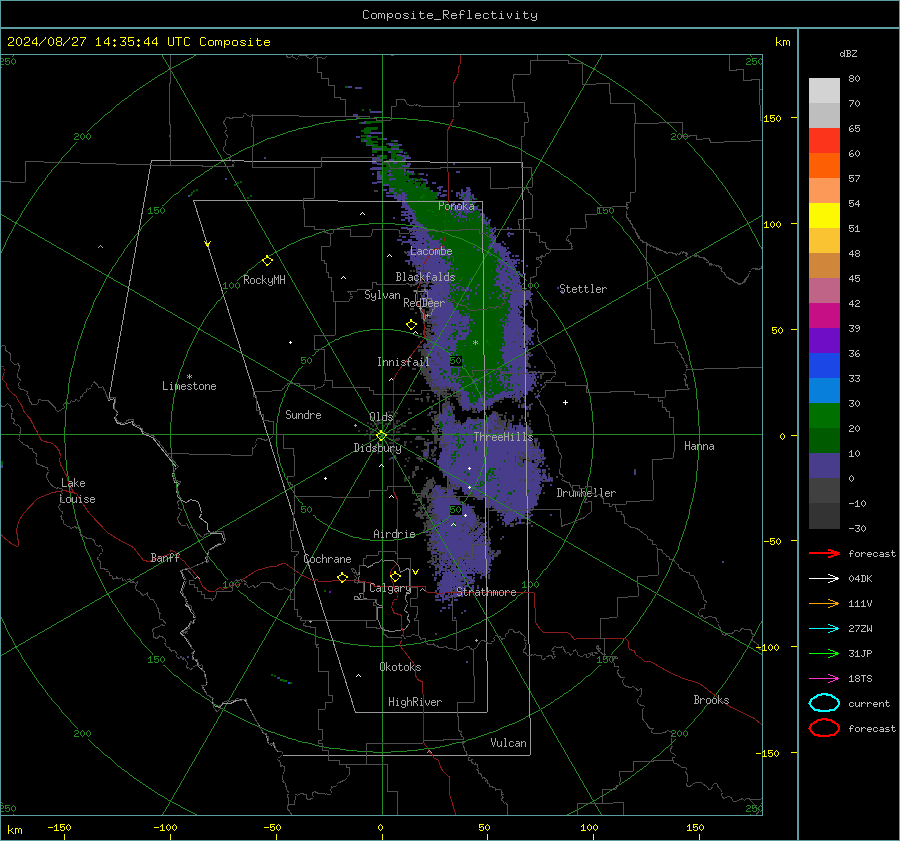Click the Composite_Reflectivity title

[450, 15]
